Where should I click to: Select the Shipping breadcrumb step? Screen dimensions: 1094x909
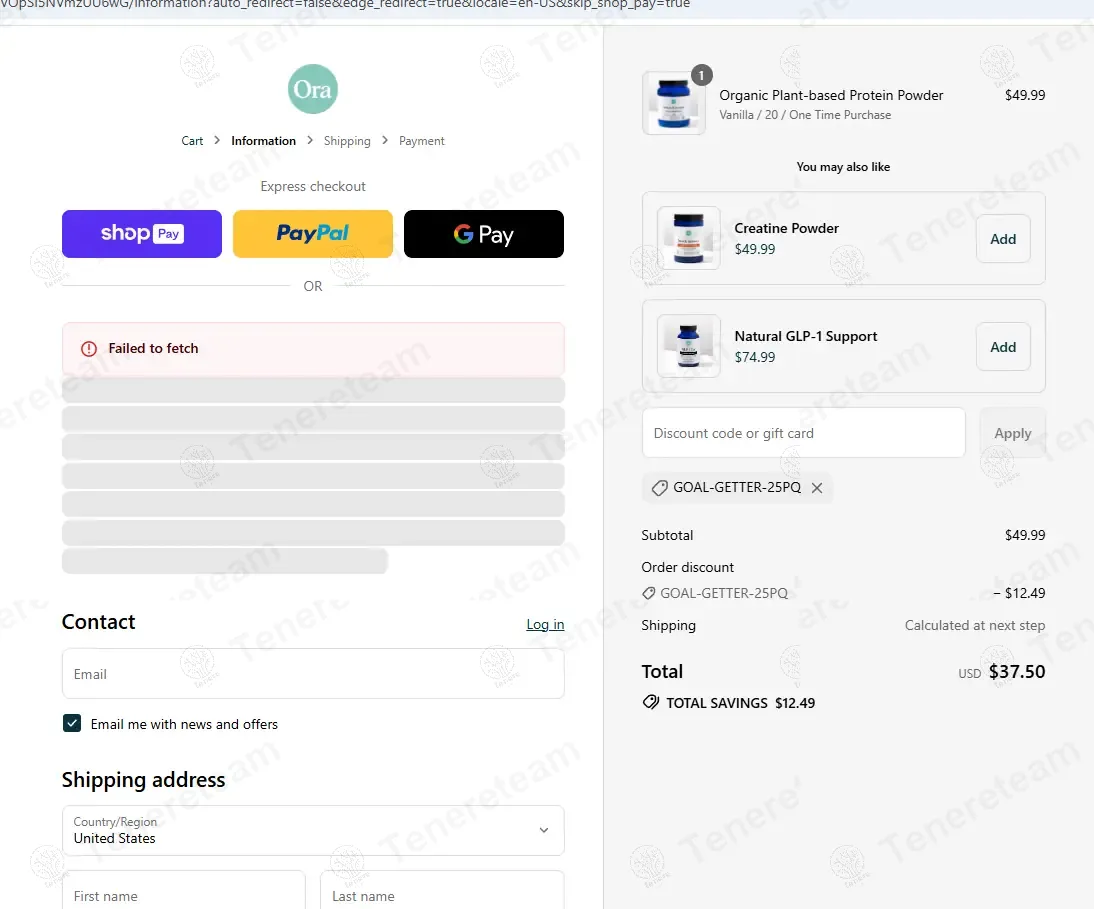(347, 141)
